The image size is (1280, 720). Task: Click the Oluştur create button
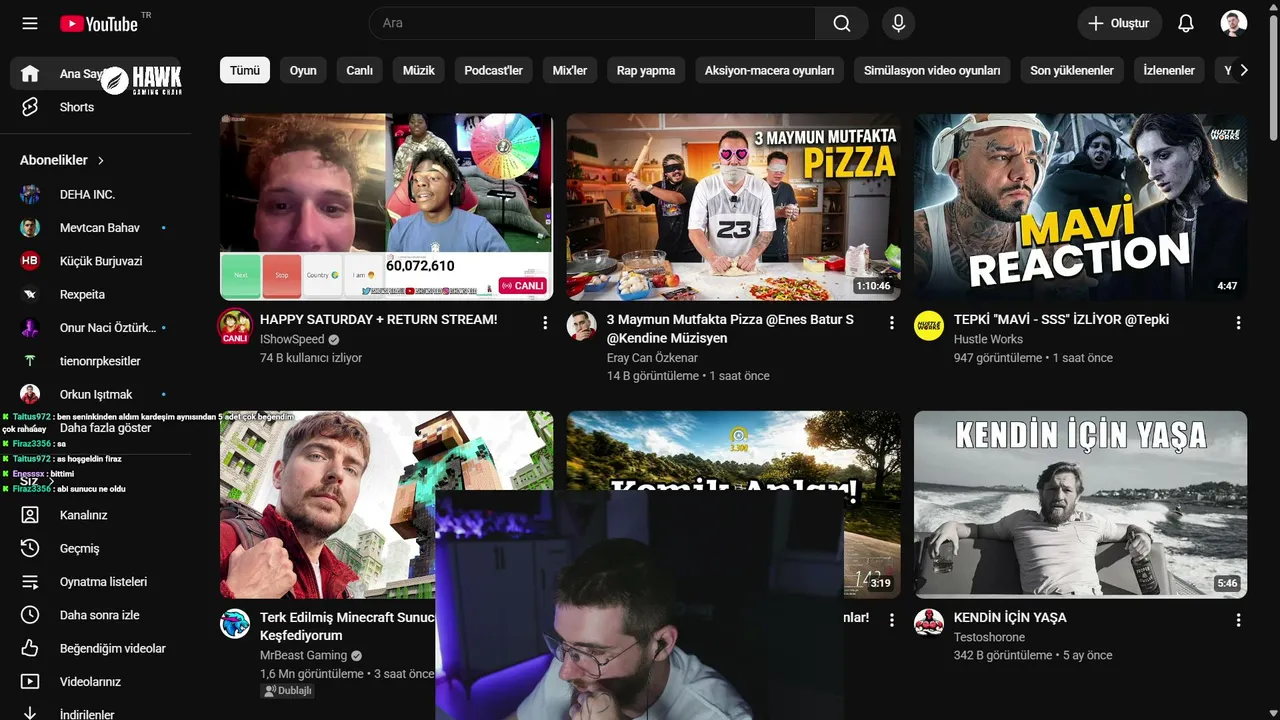1119,23
